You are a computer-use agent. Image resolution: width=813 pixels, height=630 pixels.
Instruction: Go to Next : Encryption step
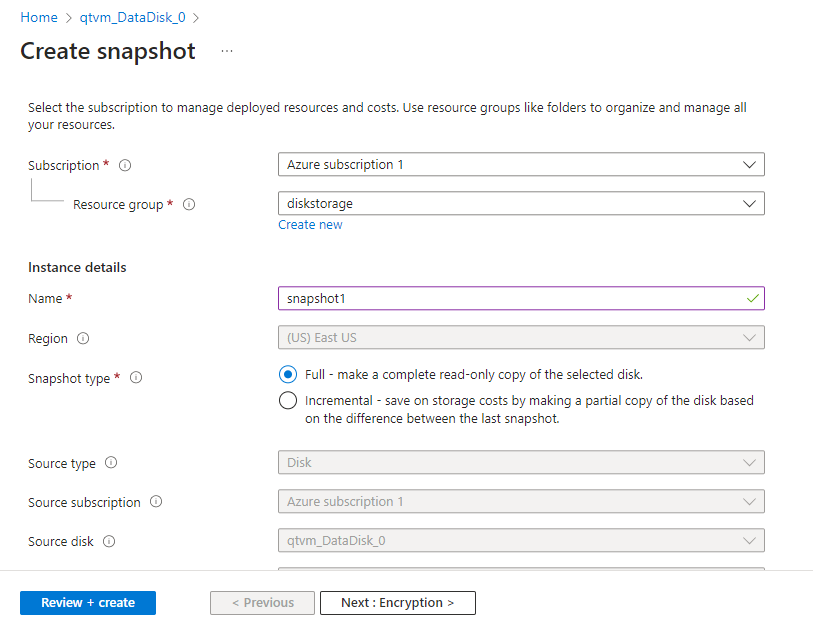click(x=398, y=603)
